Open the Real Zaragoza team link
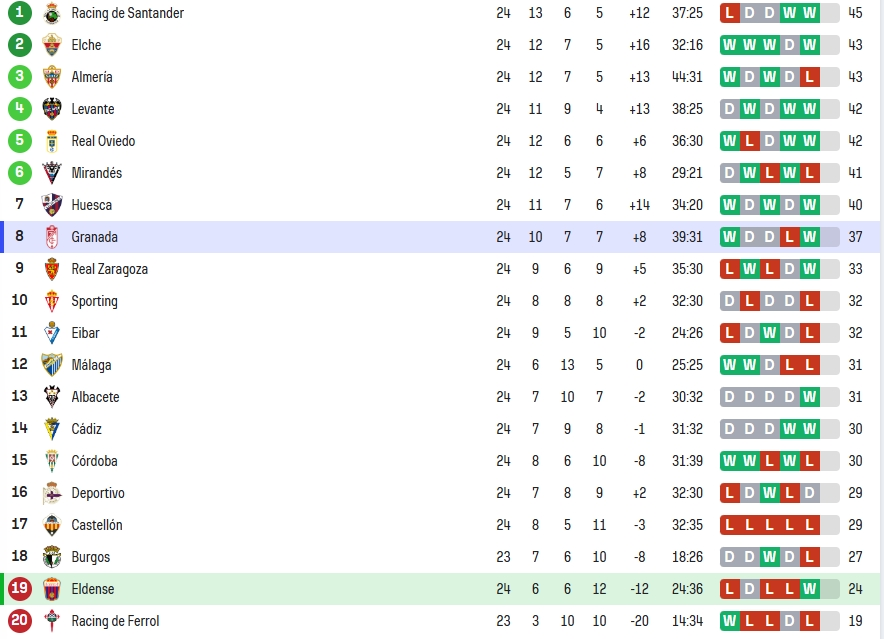The width and height of the screenshot is (884, 639). click(x=109, y=269)
